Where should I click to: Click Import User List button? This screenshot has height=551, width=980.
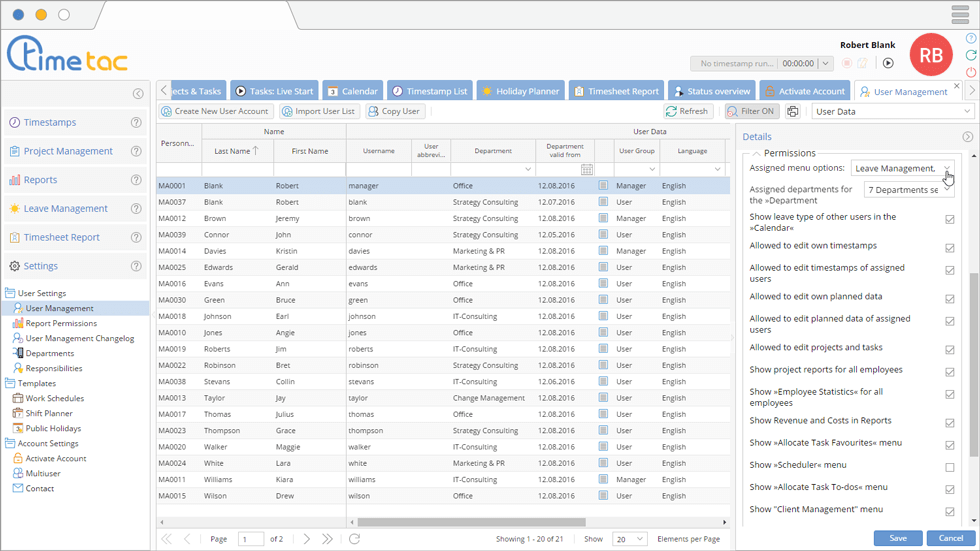(319, 111)
